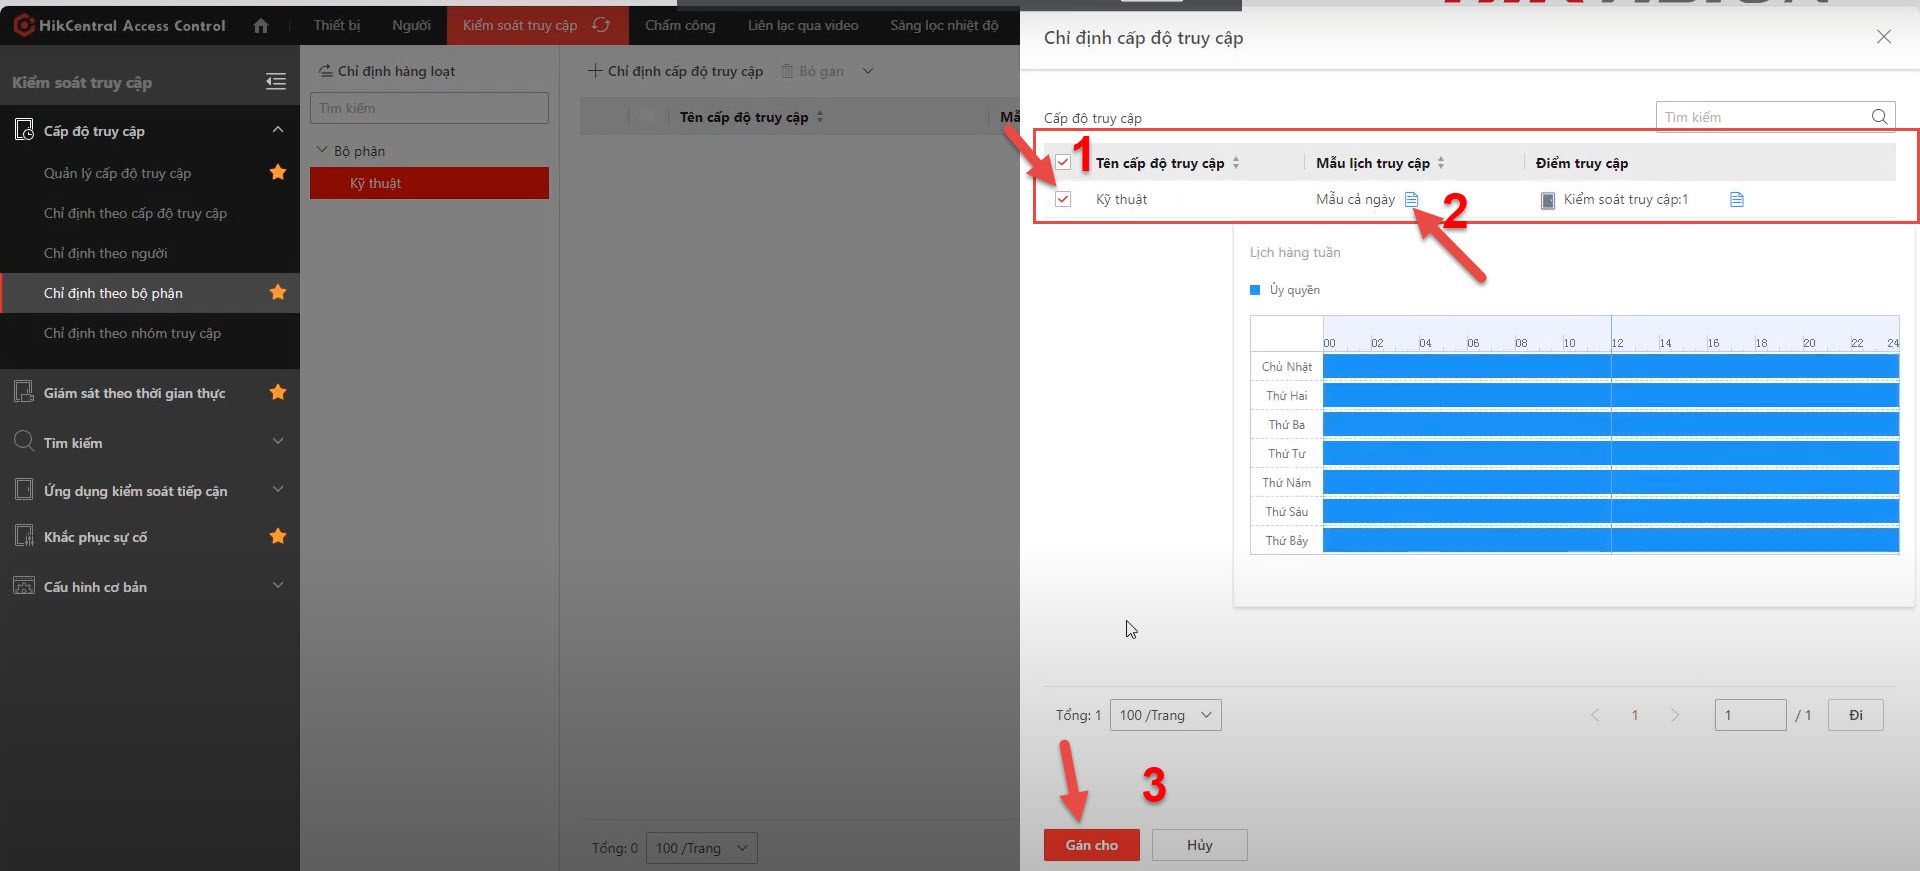Open schedule detail icon beside Mẫu cả ngày
This screenshot has height=871, width=1920.
(1411, 199)
